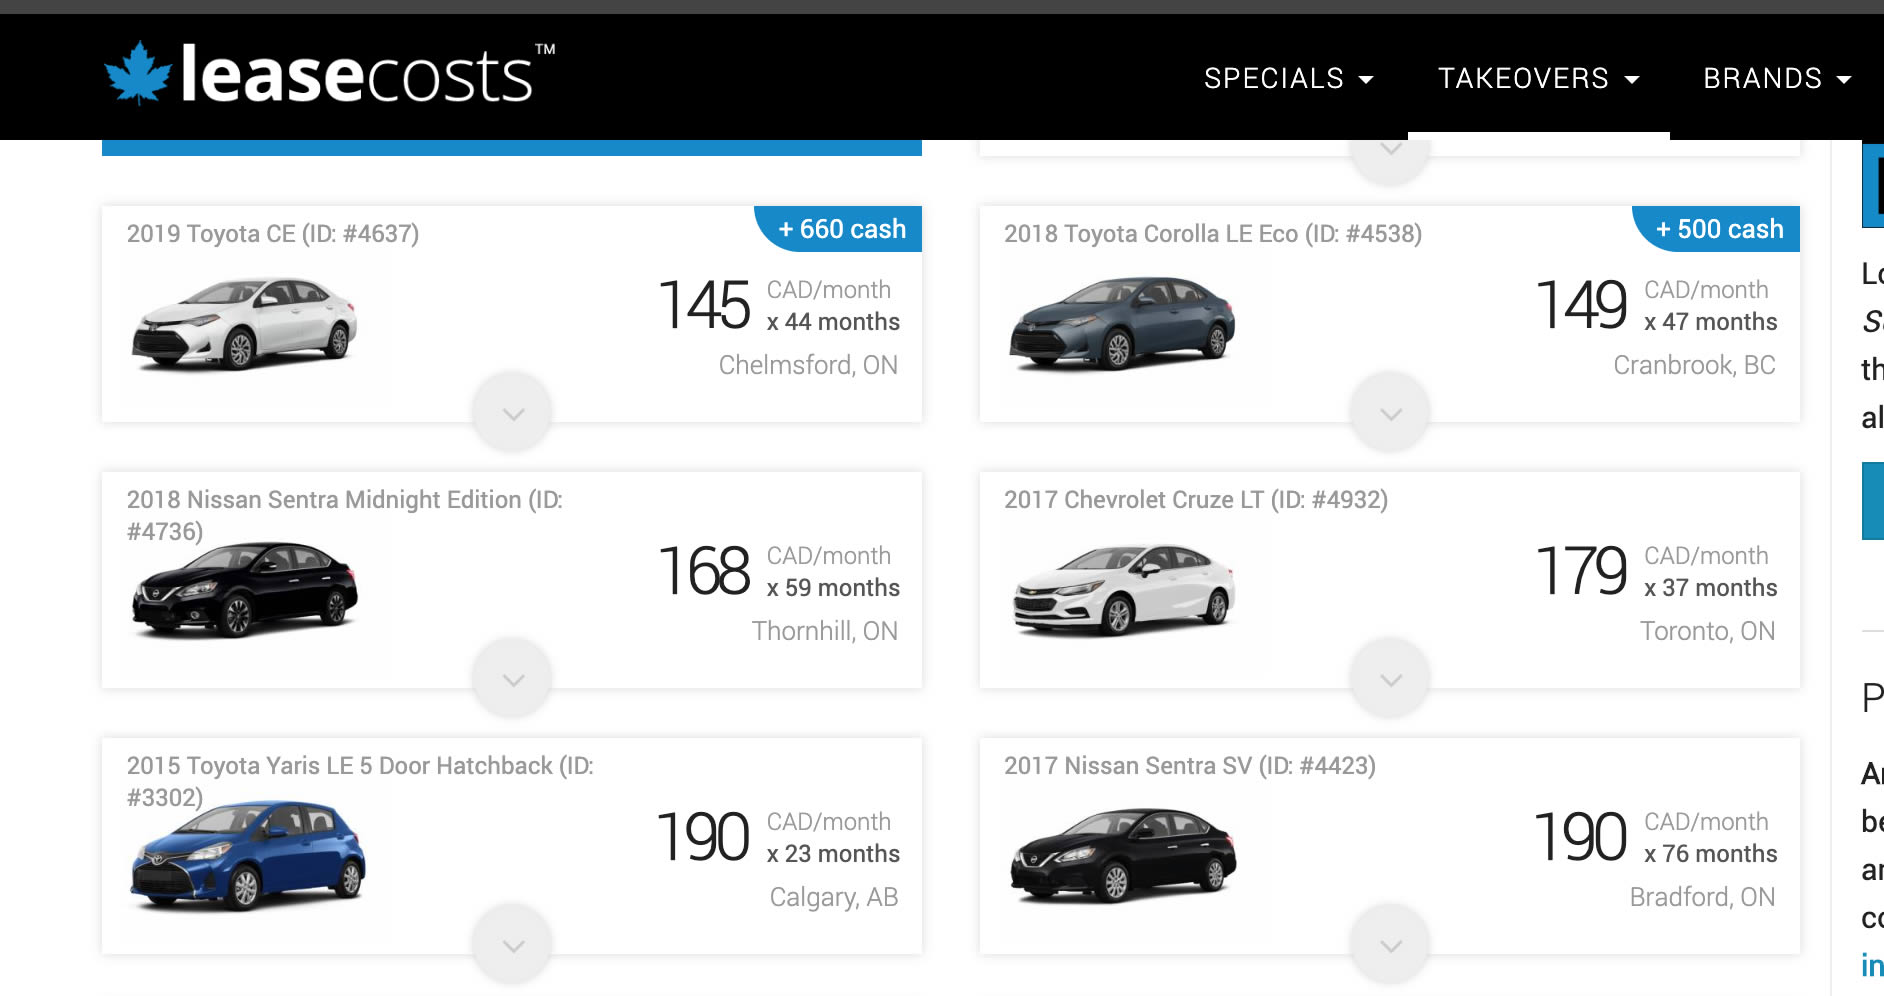The image size is (1884, 996).
Task: Click the 149 CAD/month price
Action: pyautogui.click(x=1582, y=305)
